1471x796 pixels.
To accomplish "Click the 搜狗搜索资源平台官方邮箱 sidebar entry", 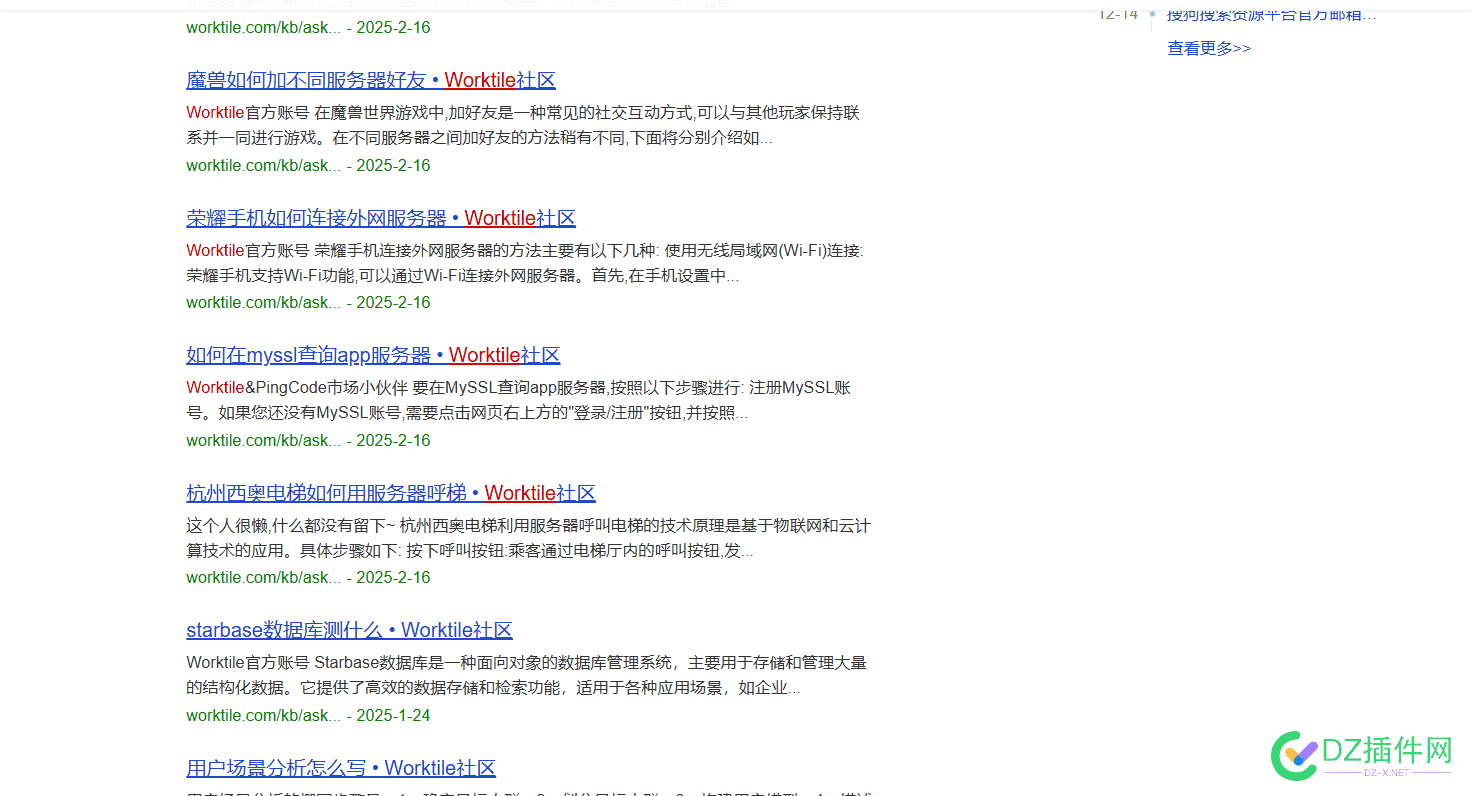I will [1271, 15].
